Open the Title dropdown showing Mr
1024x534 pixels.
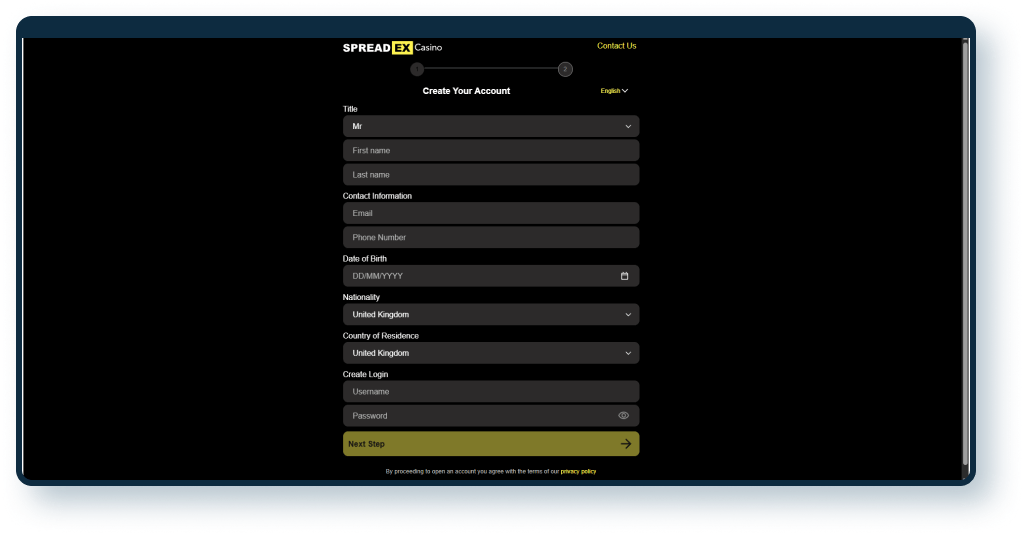491,126
